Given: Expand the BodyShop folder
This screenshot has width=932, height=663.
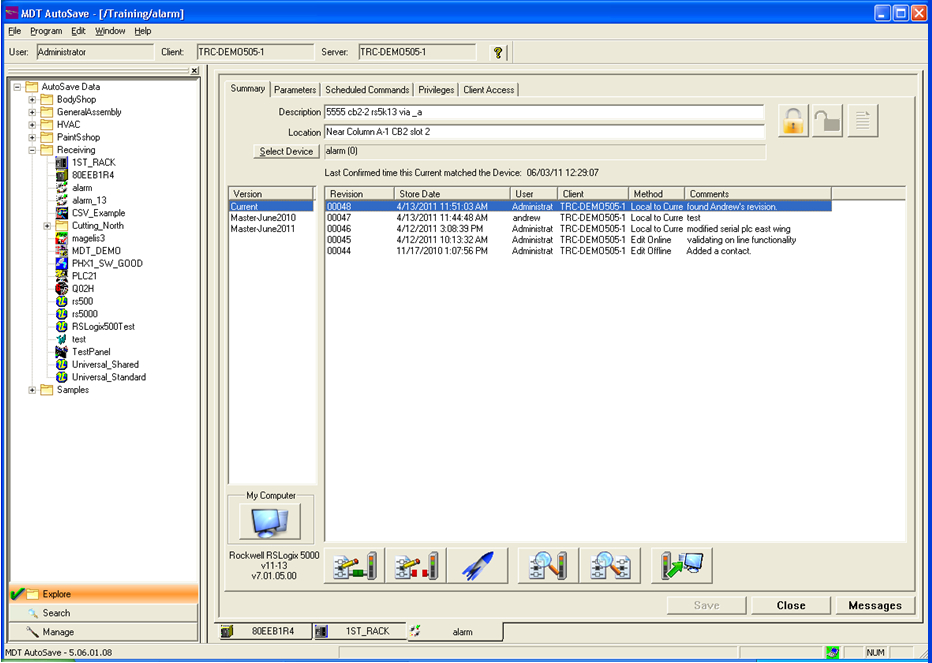Looking at the screenshot, I should click(x=32, y=99).
